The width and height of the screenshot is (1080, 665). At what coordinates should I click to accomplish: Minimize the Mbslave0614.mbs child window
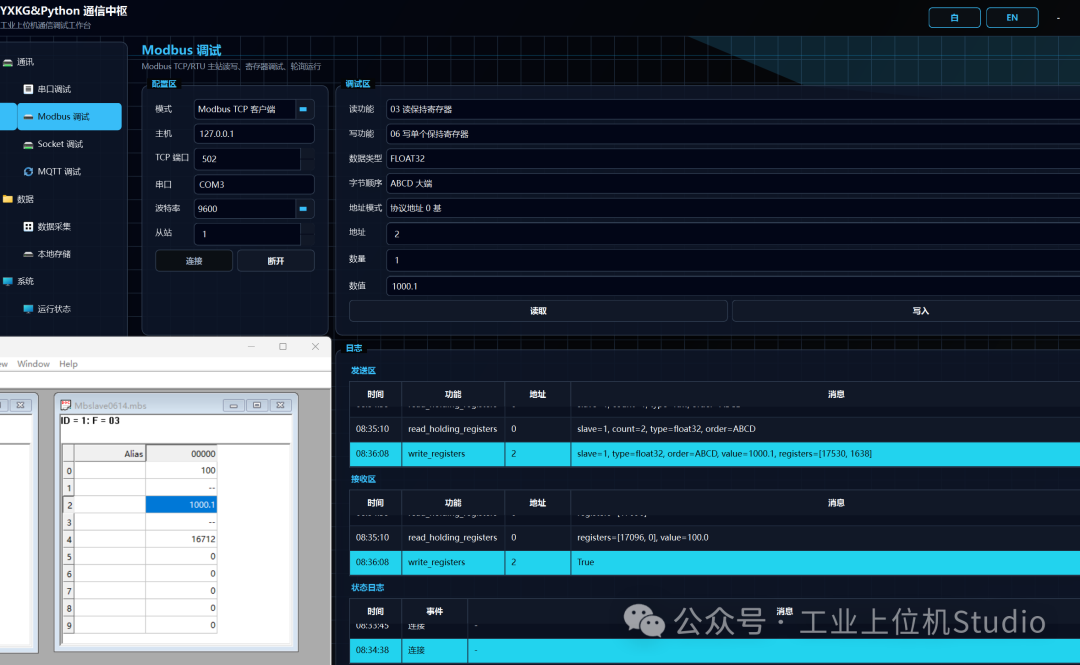coord(233,405)
